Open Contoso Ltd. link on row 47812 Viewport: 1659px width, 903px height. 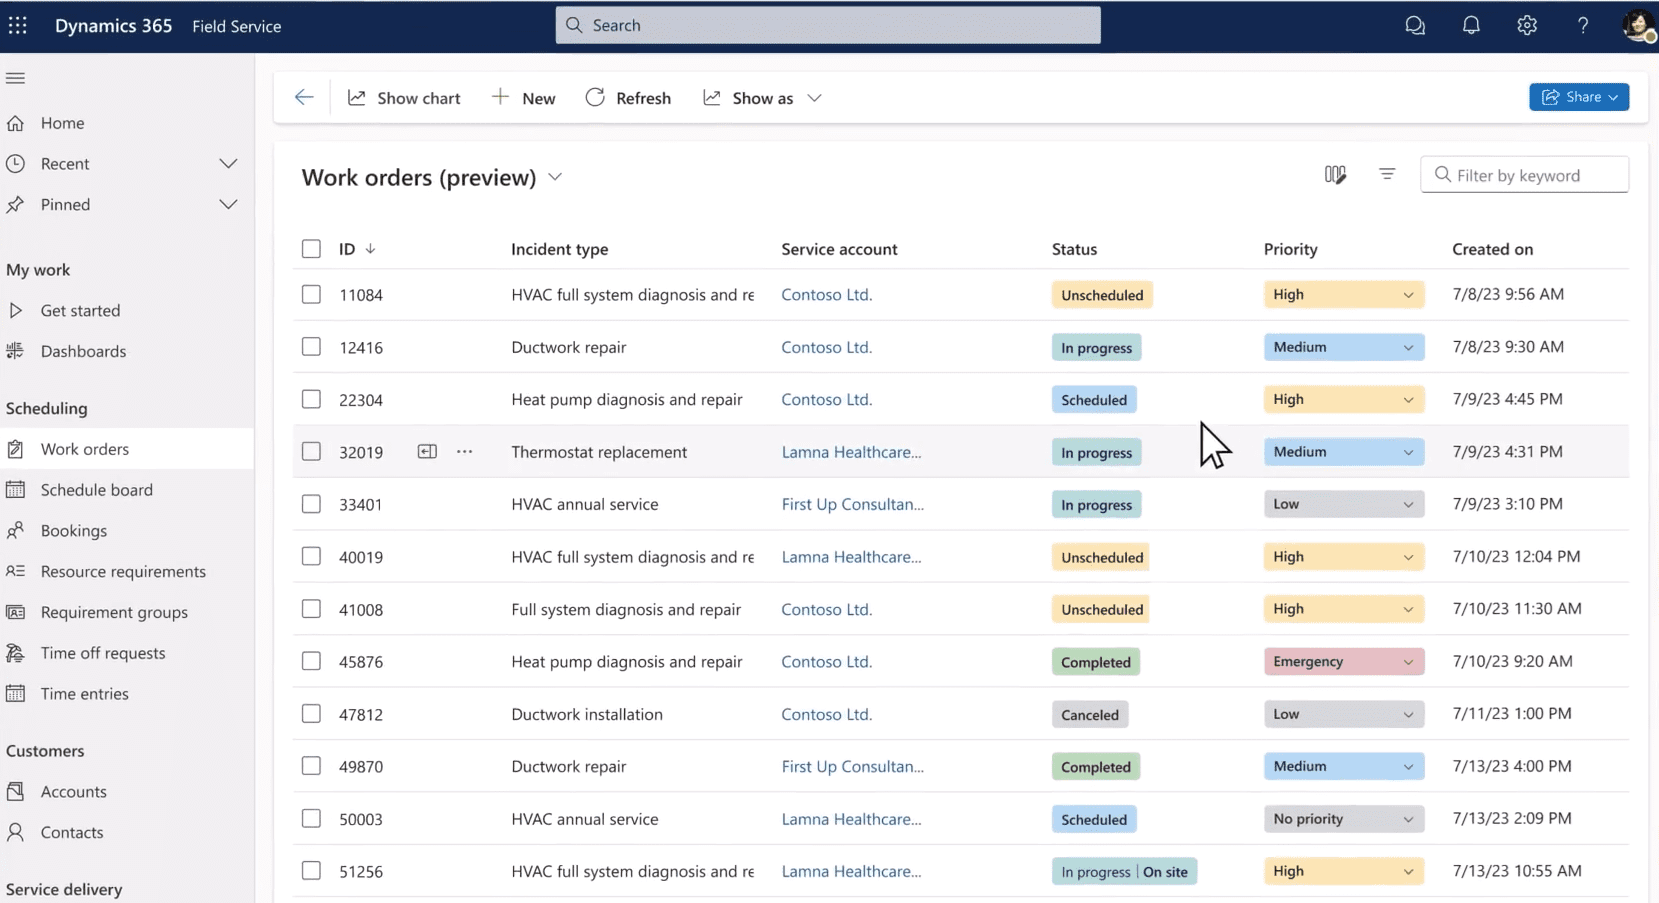[826, 714]
